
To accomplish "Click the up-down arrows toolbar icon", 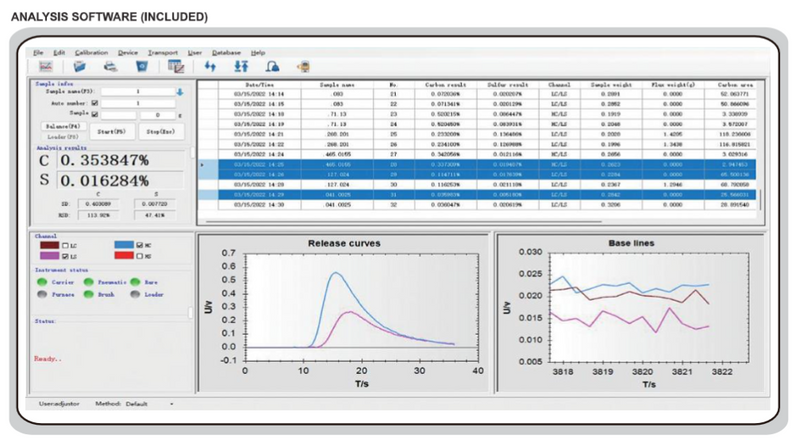I will point(239,66).
